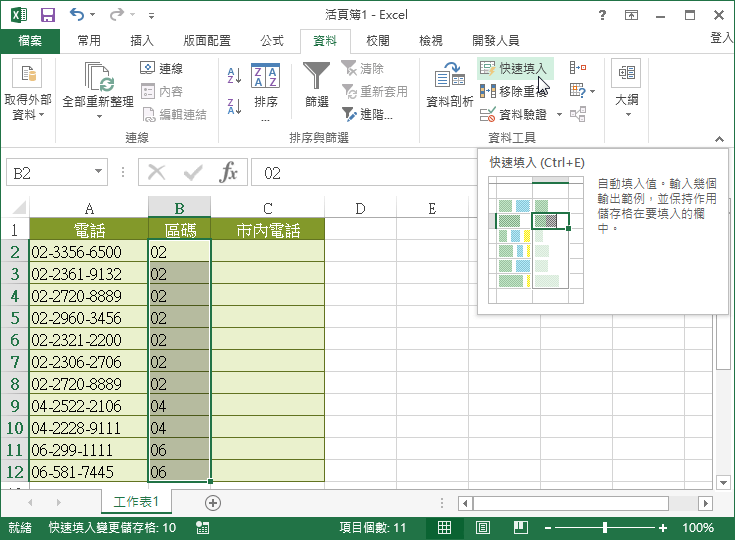This screenshot has height=540, width=735.
Task: Select cell with 04-2522-2106
Action: click(89, 406)
